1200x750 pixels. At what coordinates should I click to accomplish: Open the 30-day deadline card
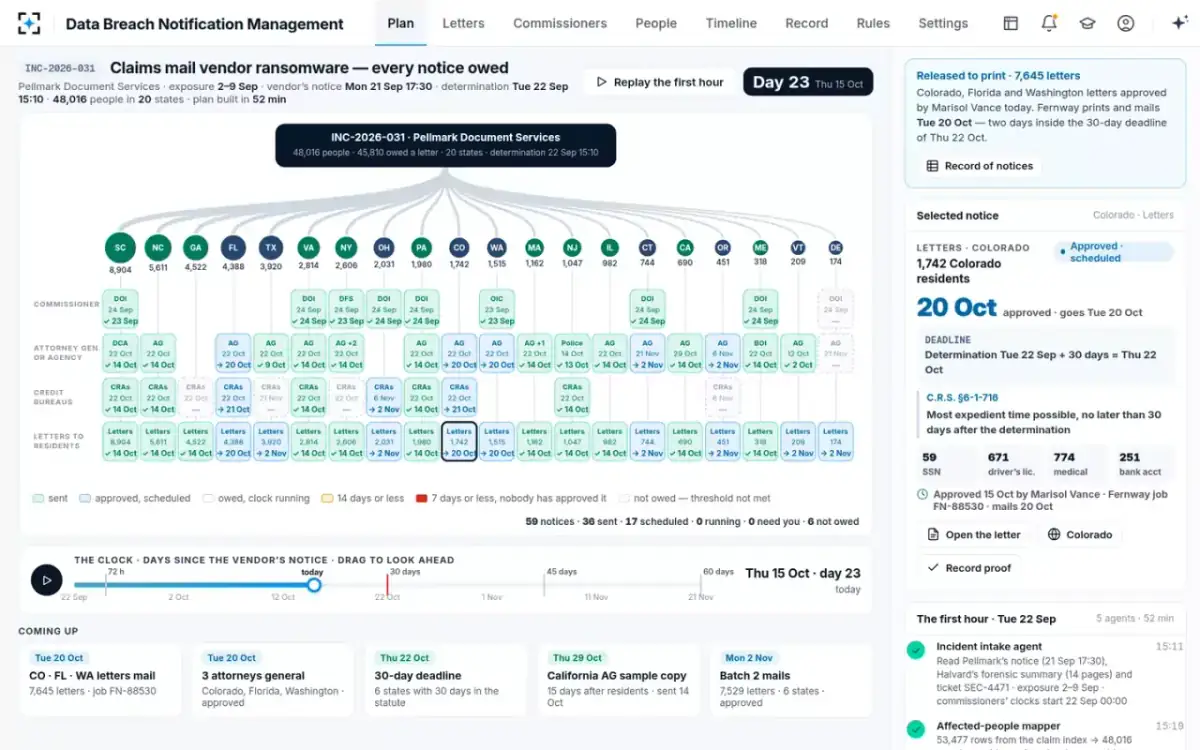(445, 680)
